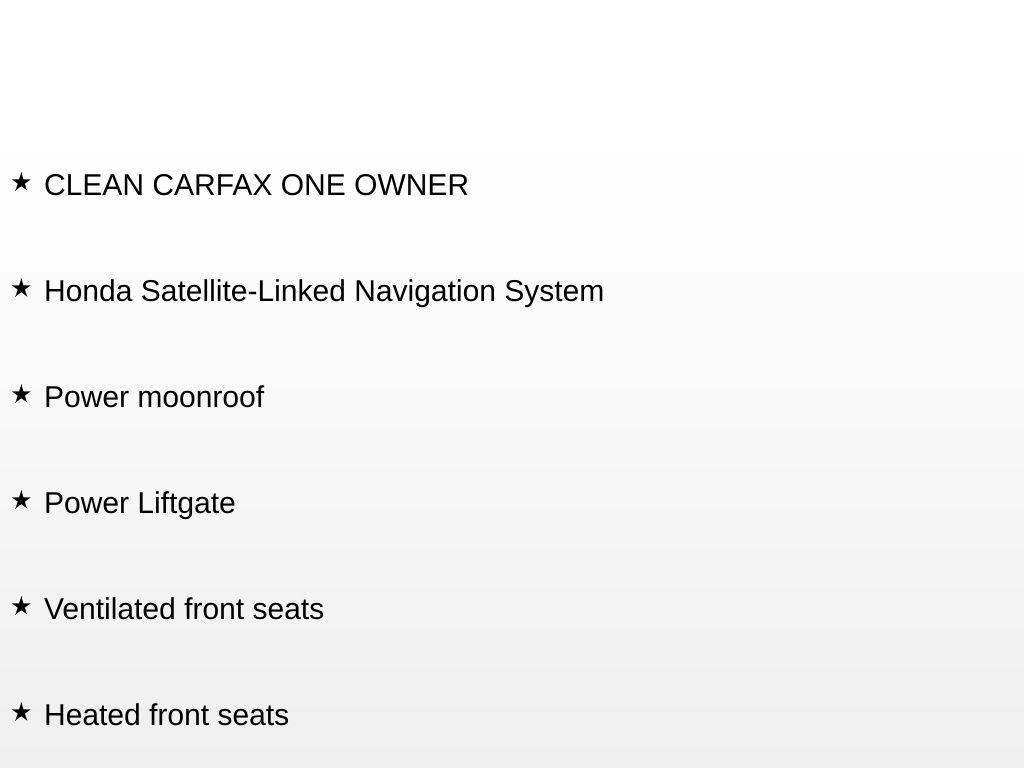Click the star bullet beside CLEAN CARFAX ONE OWNER

pos(21,182)
